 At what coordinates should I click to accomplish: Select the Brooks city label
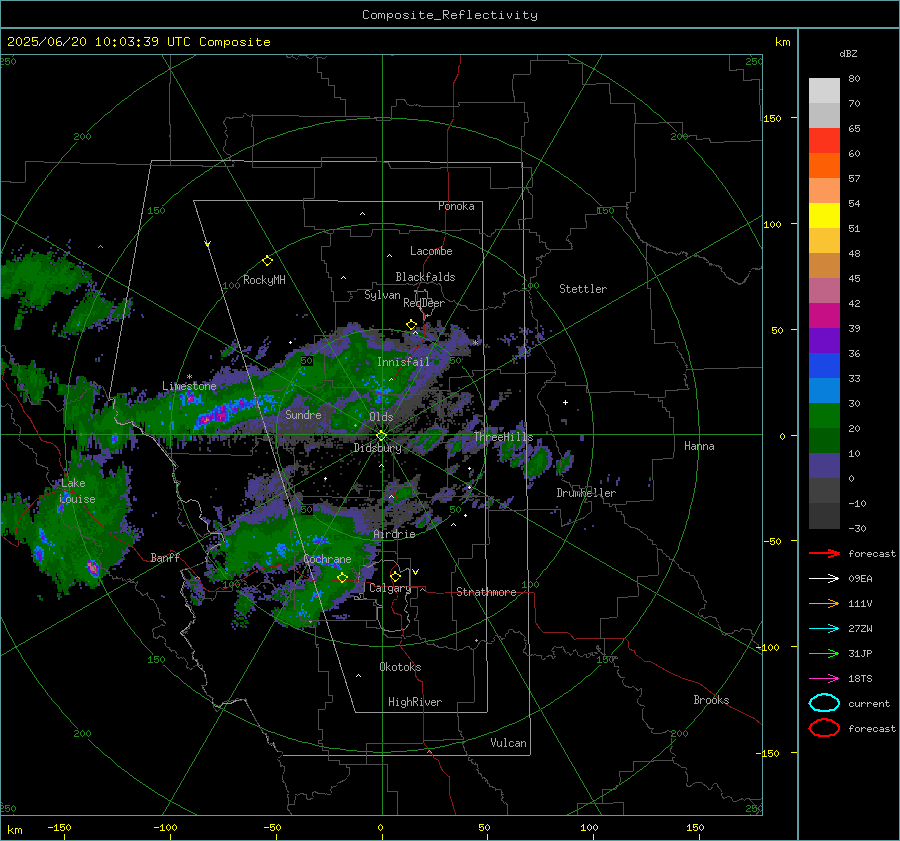[x=711, y=700]
